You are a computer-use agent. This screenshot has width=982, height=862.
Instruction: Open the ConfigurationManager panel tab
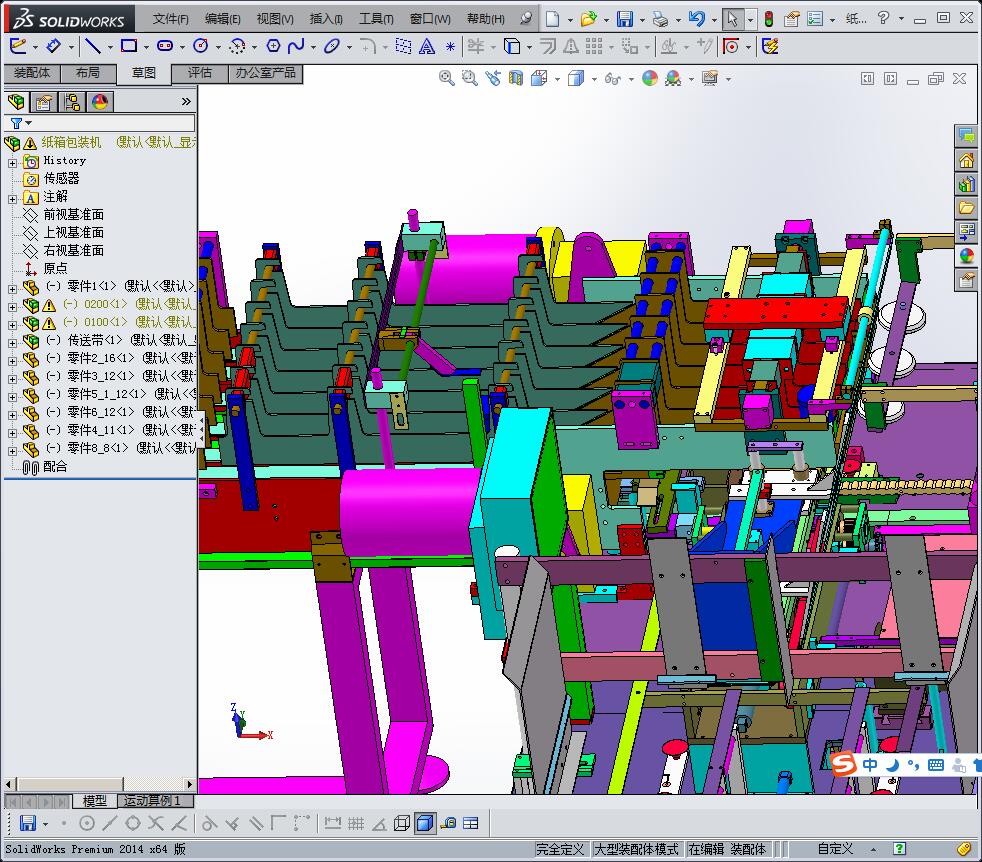(72, 102)
